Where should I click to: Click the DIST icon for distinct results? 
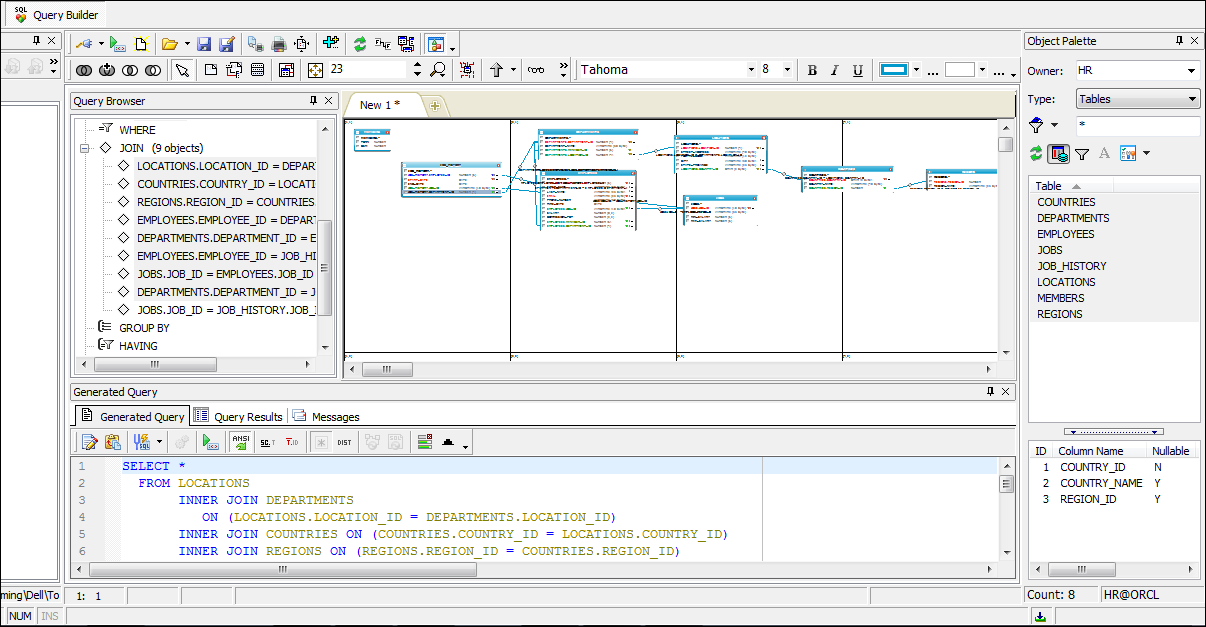coord(344,441)
